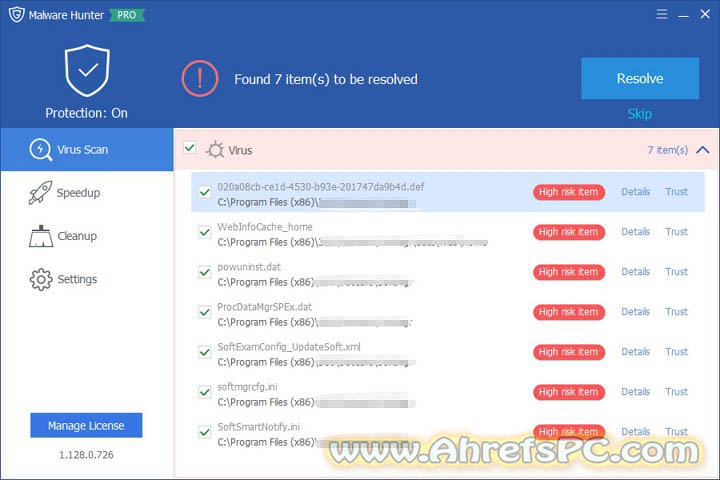Open the Virus Scan tab
Image resolution: width=720 pixels, height=480 pixels.
click(x=87, y=150)
